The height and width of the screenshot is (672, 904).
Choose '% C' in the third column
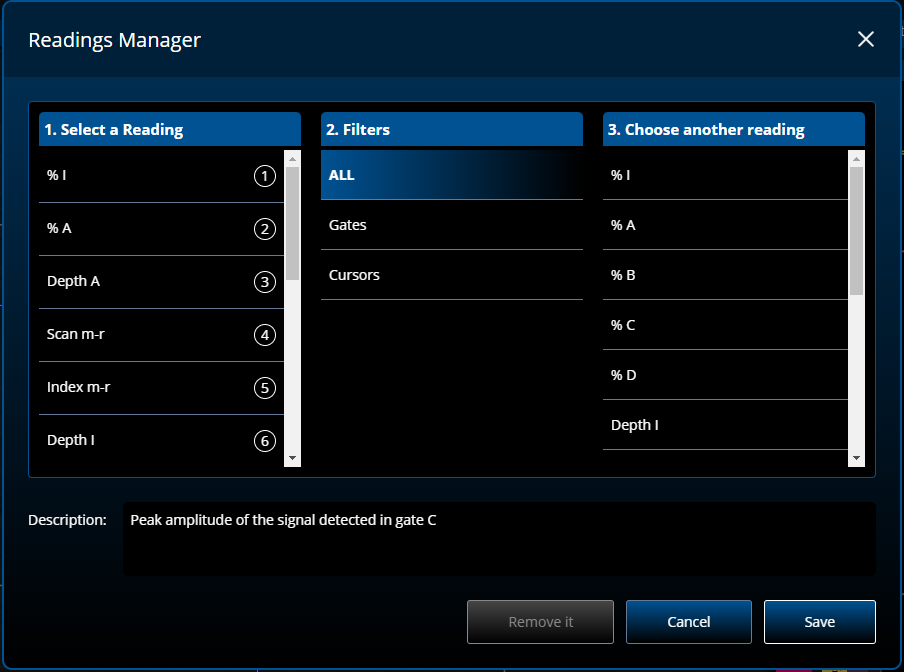[x=725, y=325]
